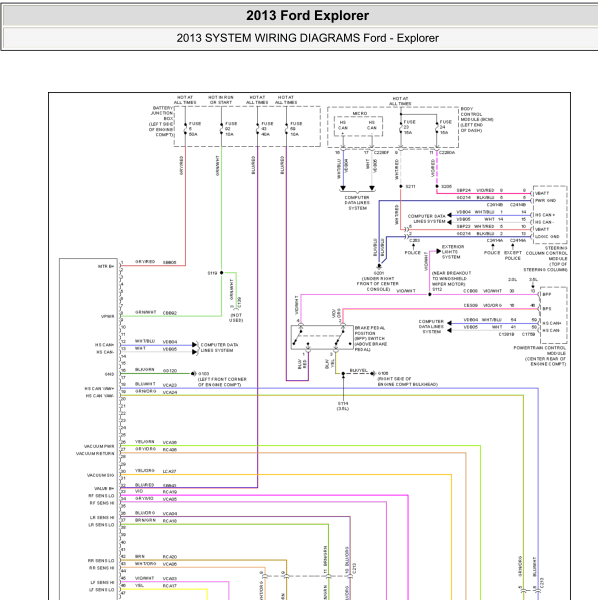The width and height of the screenshot is (598, 600).
Task: Click the 'HS CAN YAW-' pin label
Action: [x=100, y=396]
